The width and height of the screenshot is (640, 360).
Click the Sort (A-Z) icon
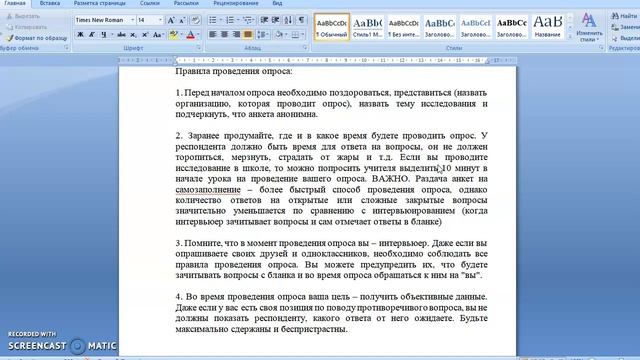pos(288,20)
